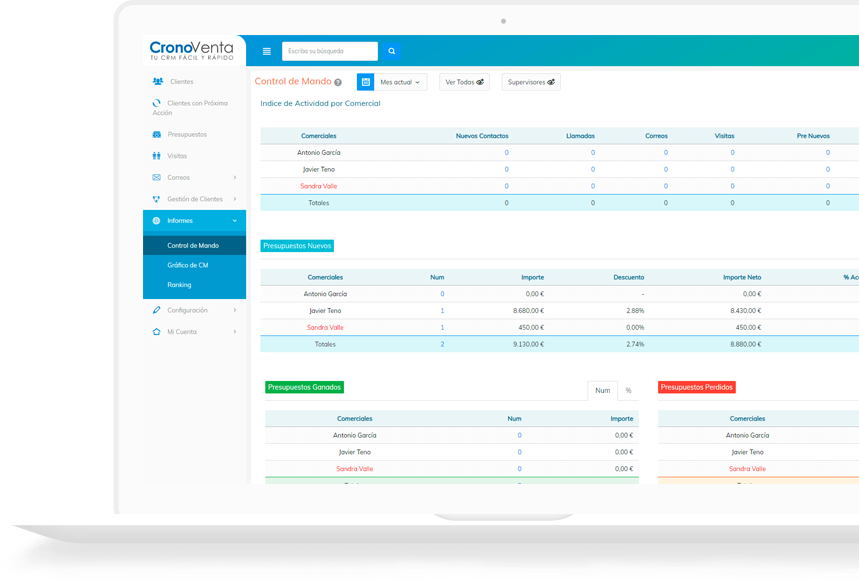
Task: Click the Informes globe icon
Action: [x=156, y=221]
